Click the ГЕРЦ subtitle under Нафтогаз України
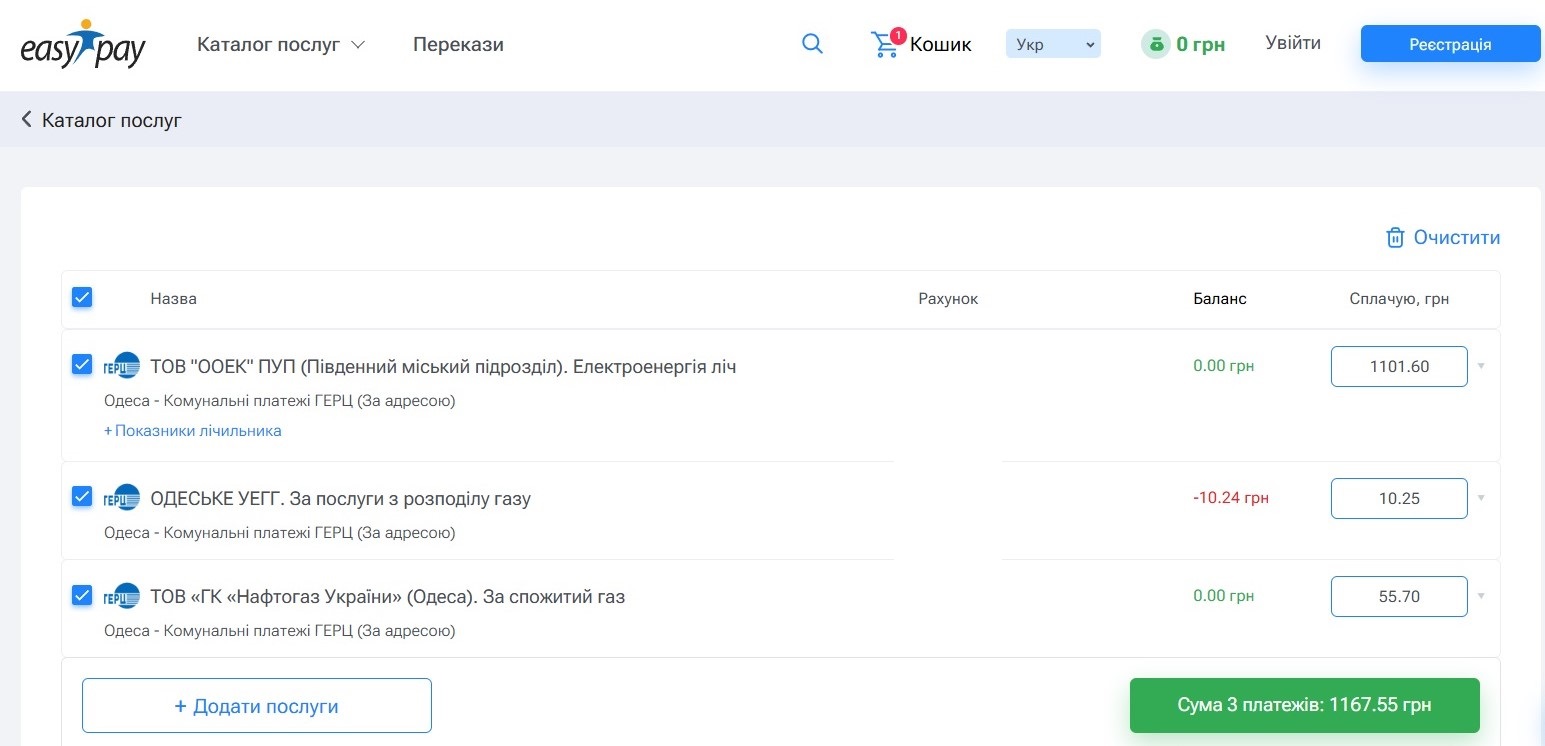The width and height of the screenshot is (1545, 746). click(280, 631)
